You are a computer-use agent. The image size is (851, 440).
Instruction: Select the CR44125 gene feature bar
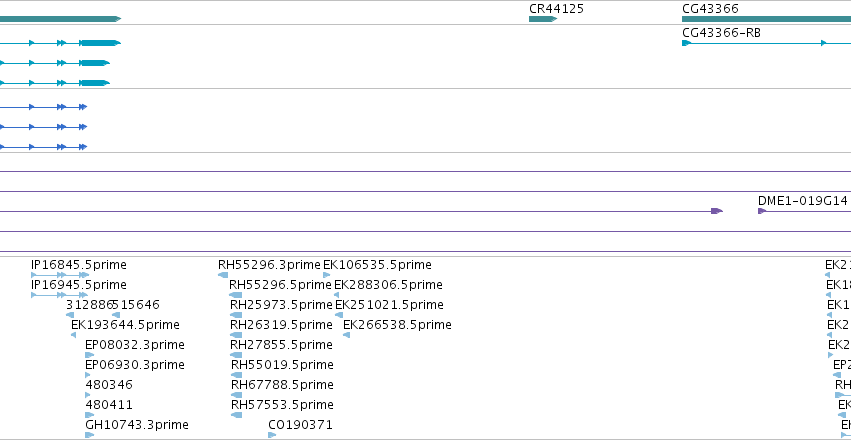[x=543, y=19]
